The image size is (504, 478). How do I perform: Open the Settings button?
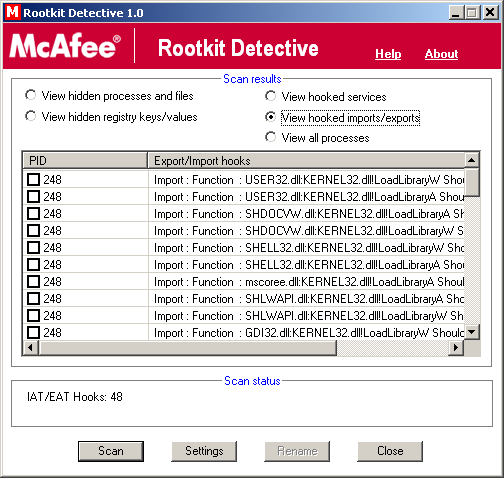click(x=204, y=451)
